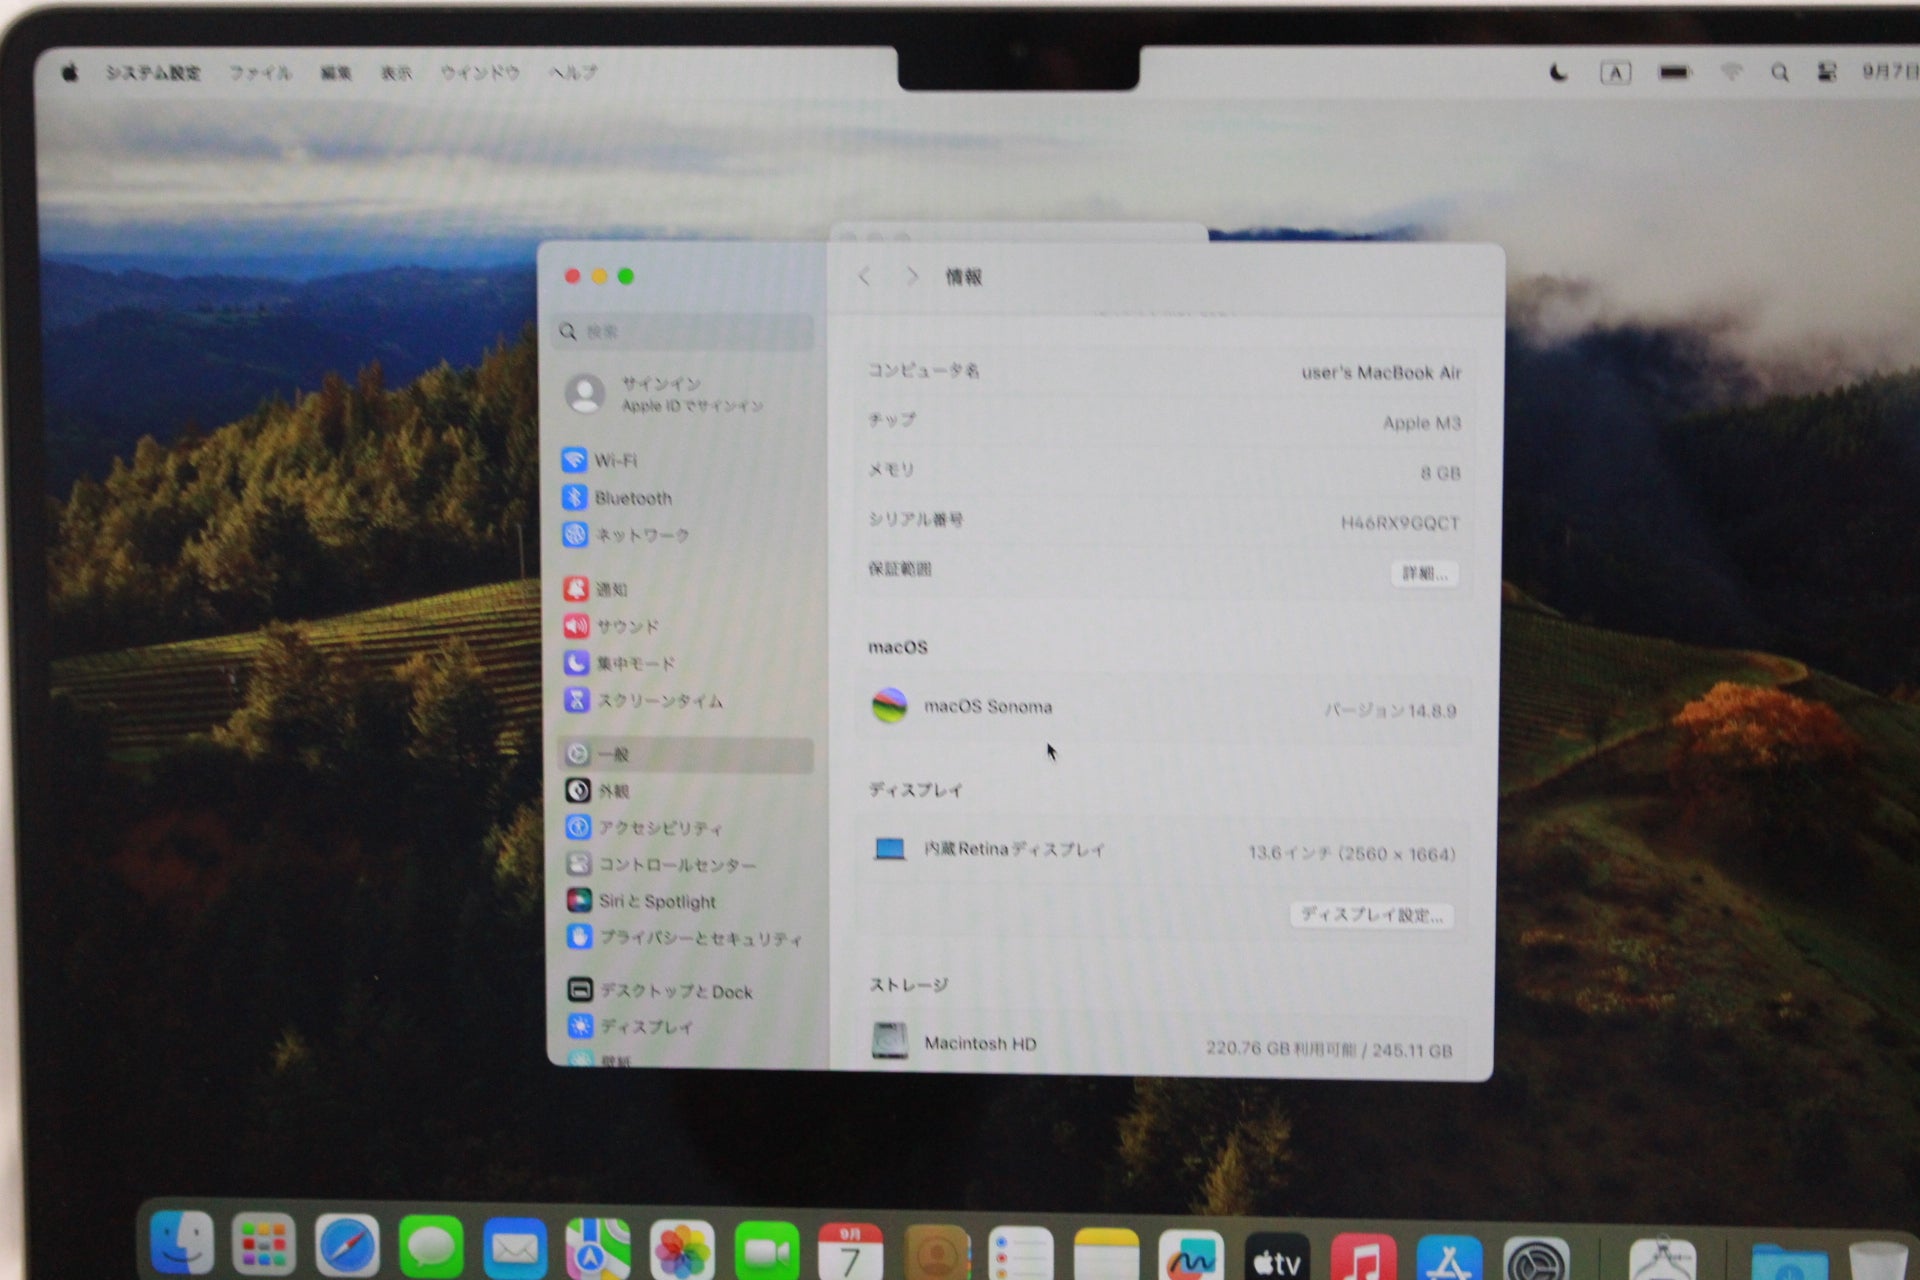This screenshot has width=1920, height=1280.
Task: Click the 内蔵Retinaディスプレイ row
Action: [1163, 851]
